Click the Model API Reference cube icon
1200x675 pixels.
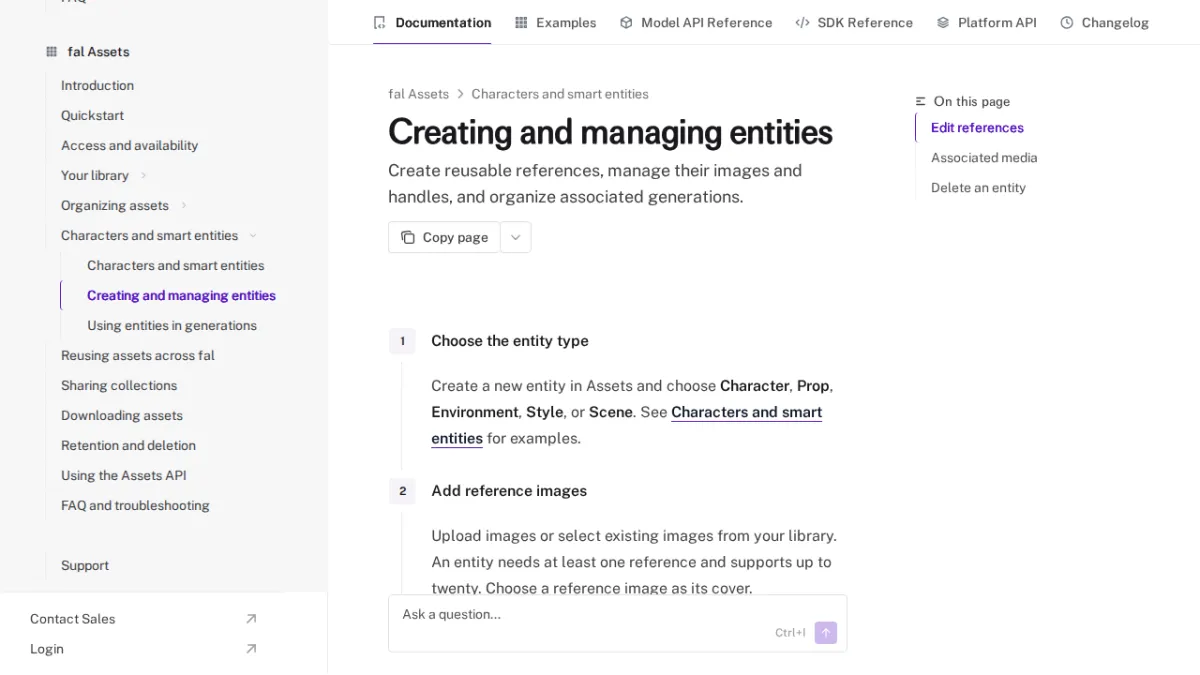point(626,23)
